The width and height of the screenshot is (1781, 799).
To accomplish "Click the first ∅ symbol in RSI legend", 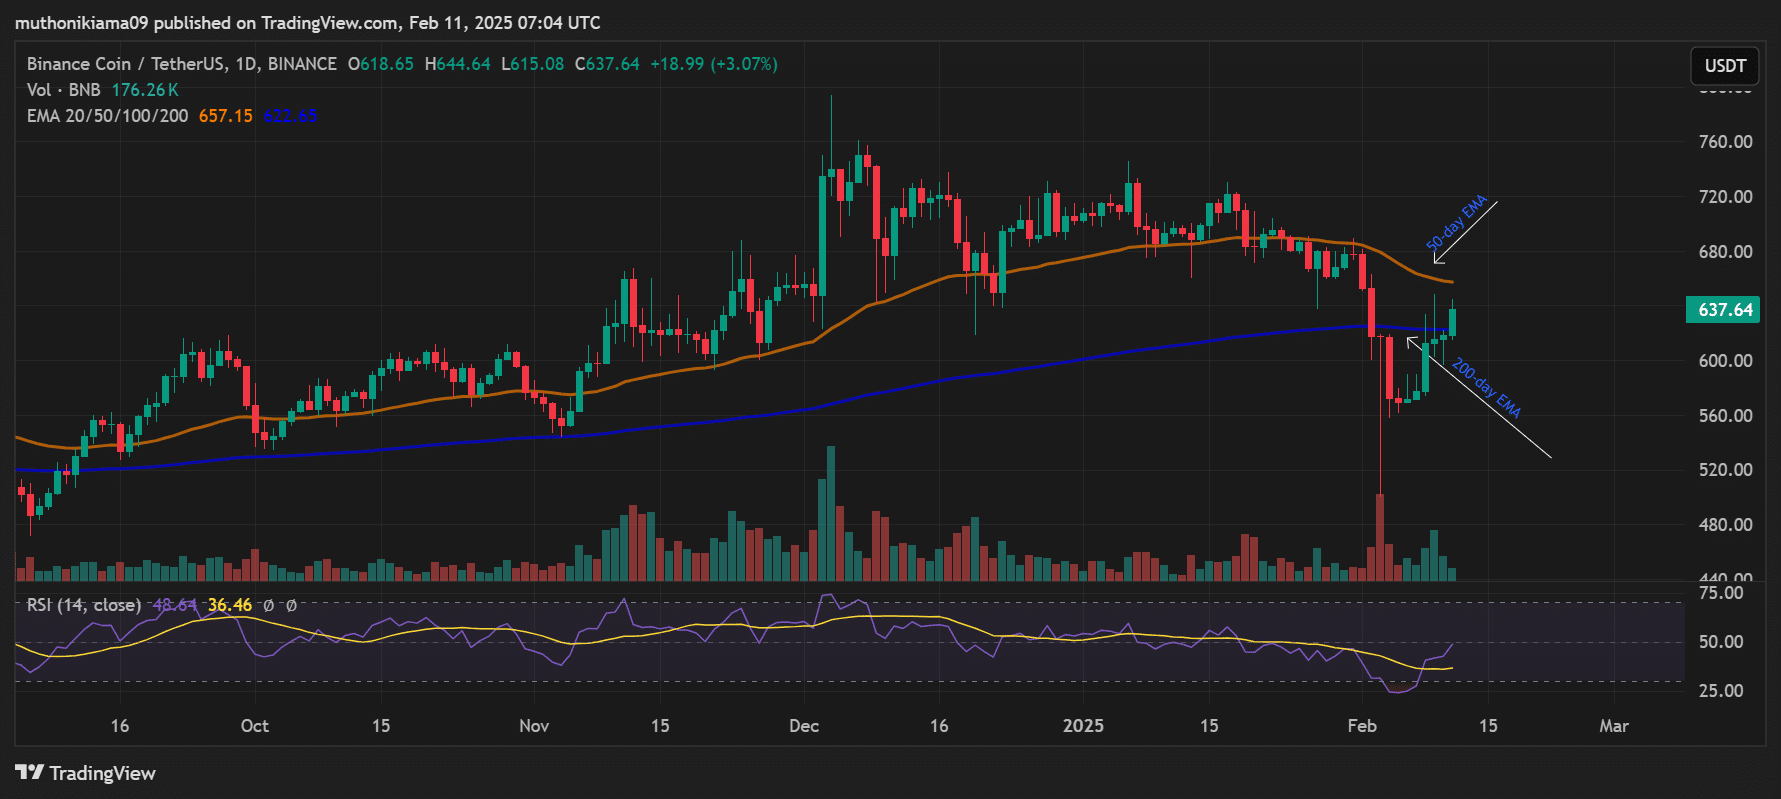I will click(x=268, y=605).
